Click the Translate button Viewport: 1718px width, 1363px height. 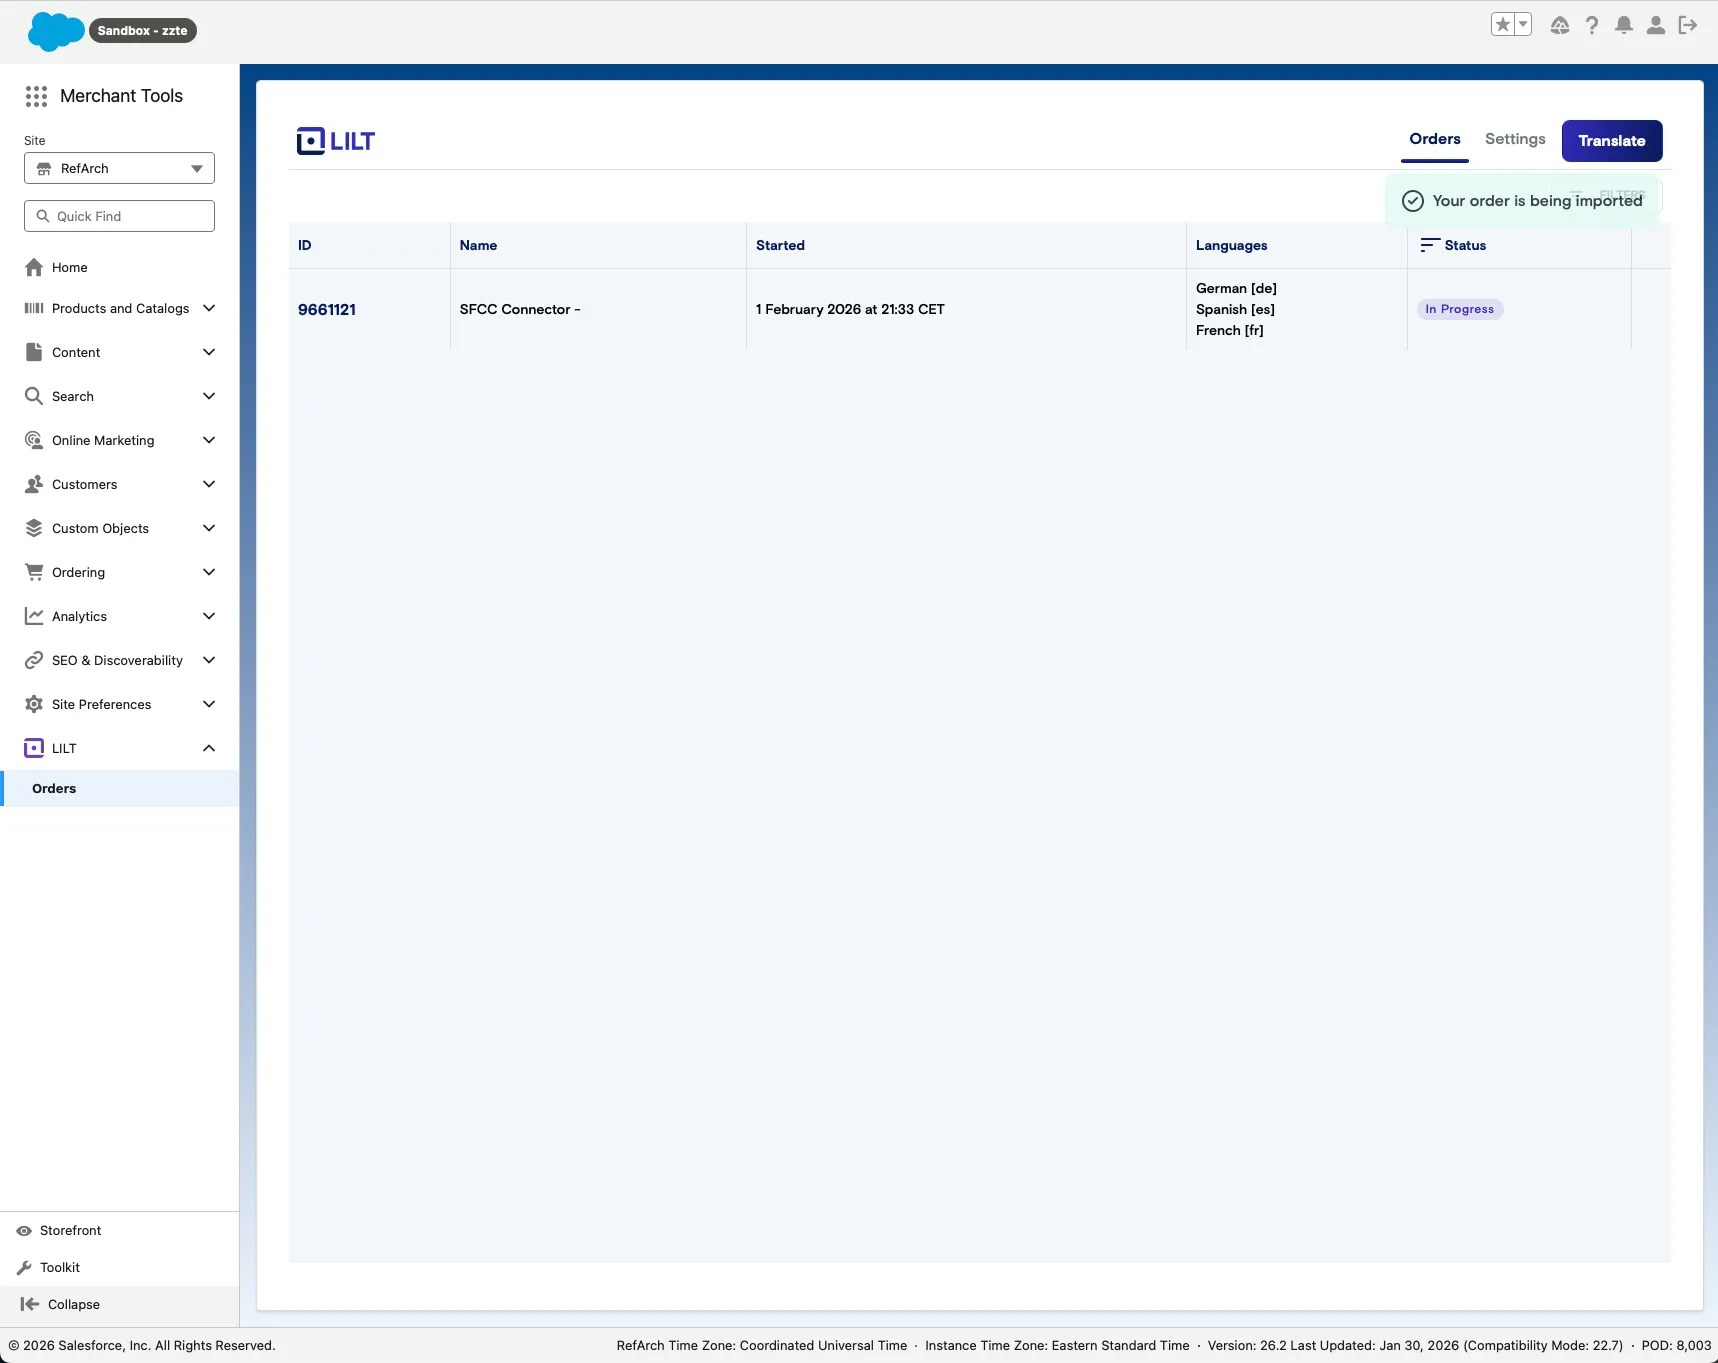pyautogui.click(x=1612, y=141)
